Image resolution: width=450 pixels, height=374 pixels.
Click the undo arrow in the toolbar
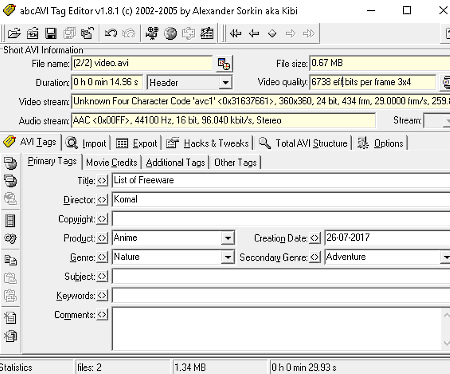pyautogui.click(x=111, y=33)
